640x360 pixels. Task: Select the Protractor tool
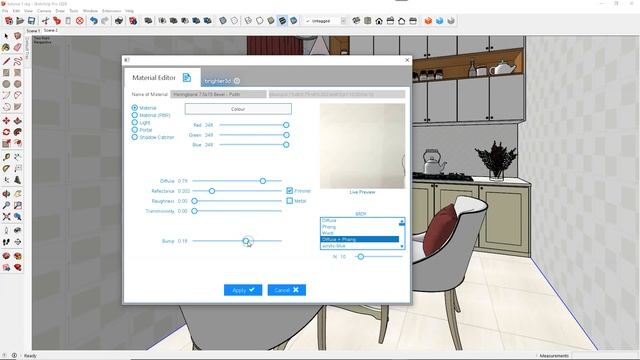click(x=6, y=169)
